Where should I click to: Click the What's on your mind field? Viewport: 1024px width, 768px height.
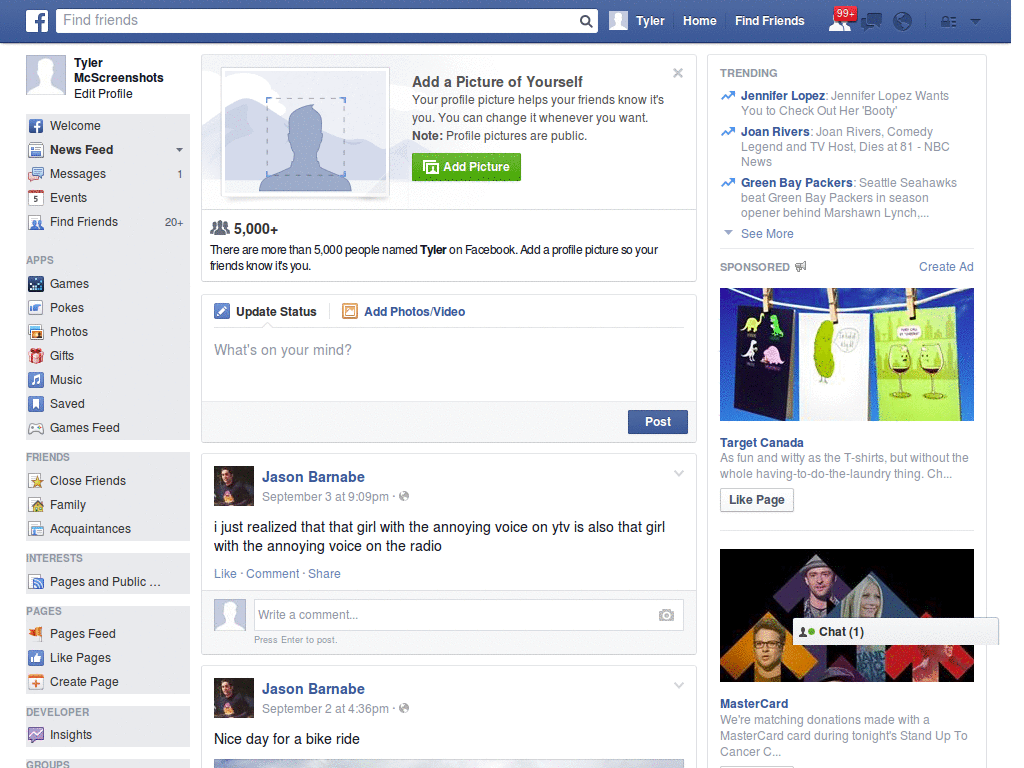tap(449, 364)
